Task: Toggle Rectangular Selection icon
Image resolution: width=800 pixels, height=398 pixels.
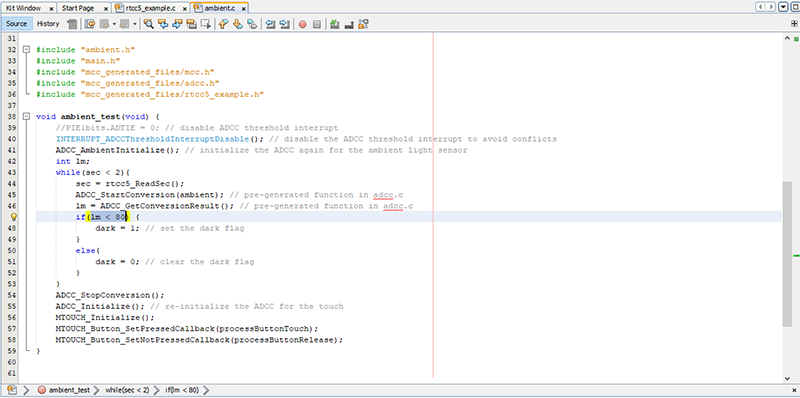Action: pyautogui.click(x=206, y=24)
